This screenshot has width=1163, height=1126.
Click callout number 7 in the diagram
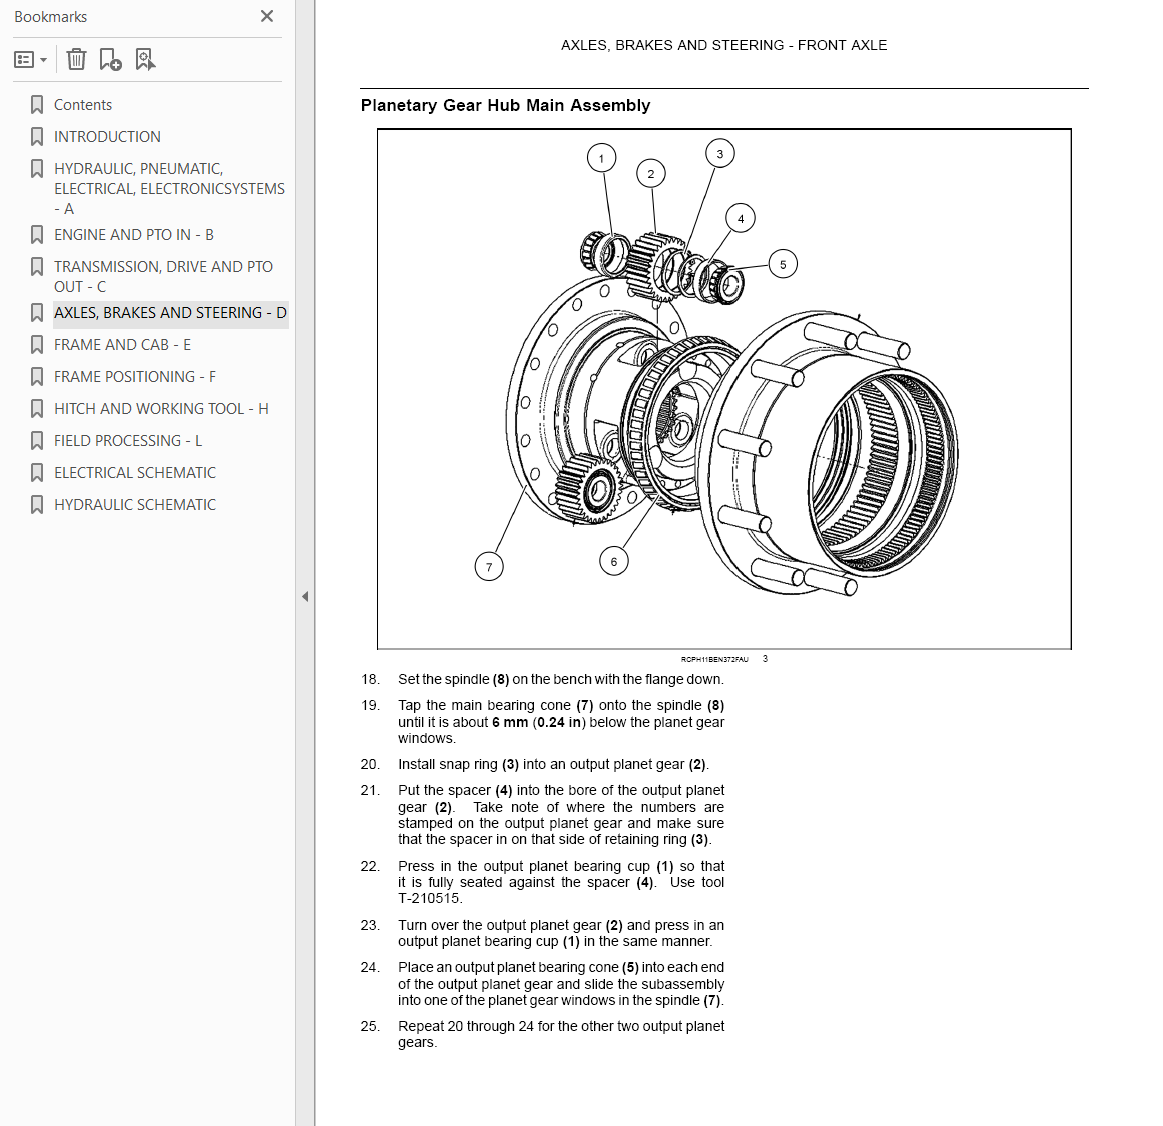(x=489, y=567)
